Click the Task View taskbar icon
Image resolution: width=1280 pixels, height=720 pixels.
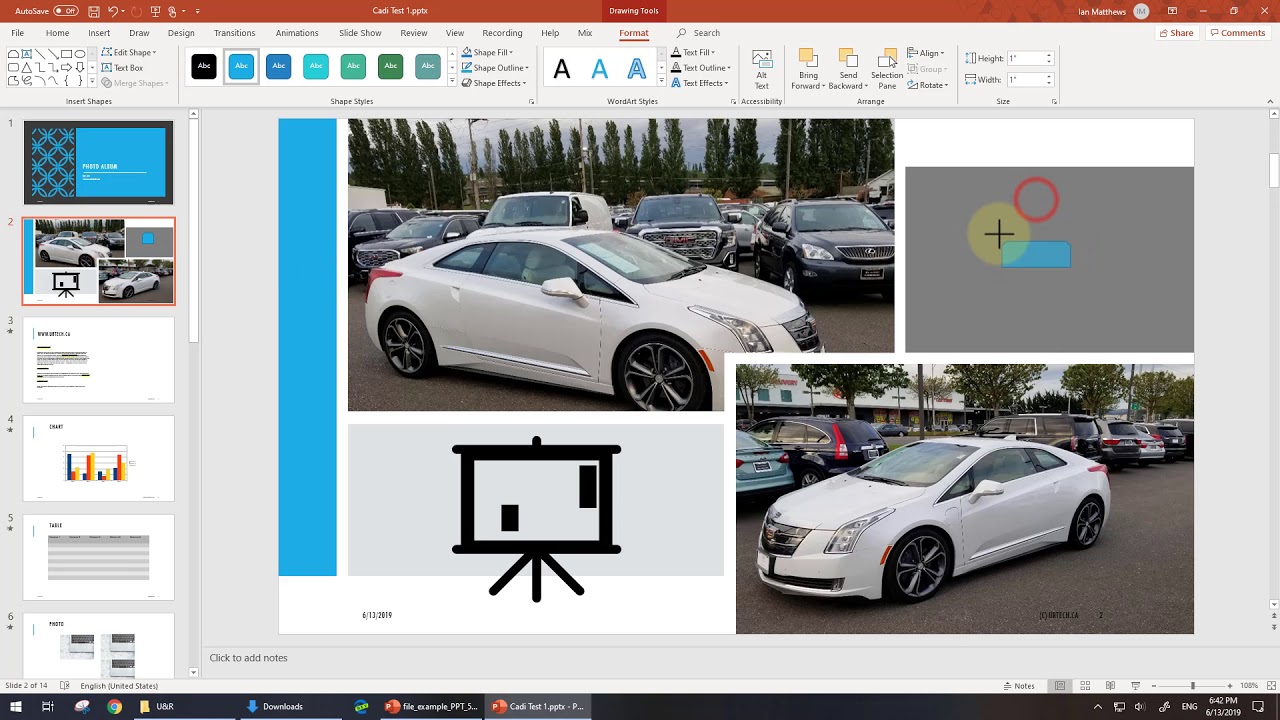[47, 706]
